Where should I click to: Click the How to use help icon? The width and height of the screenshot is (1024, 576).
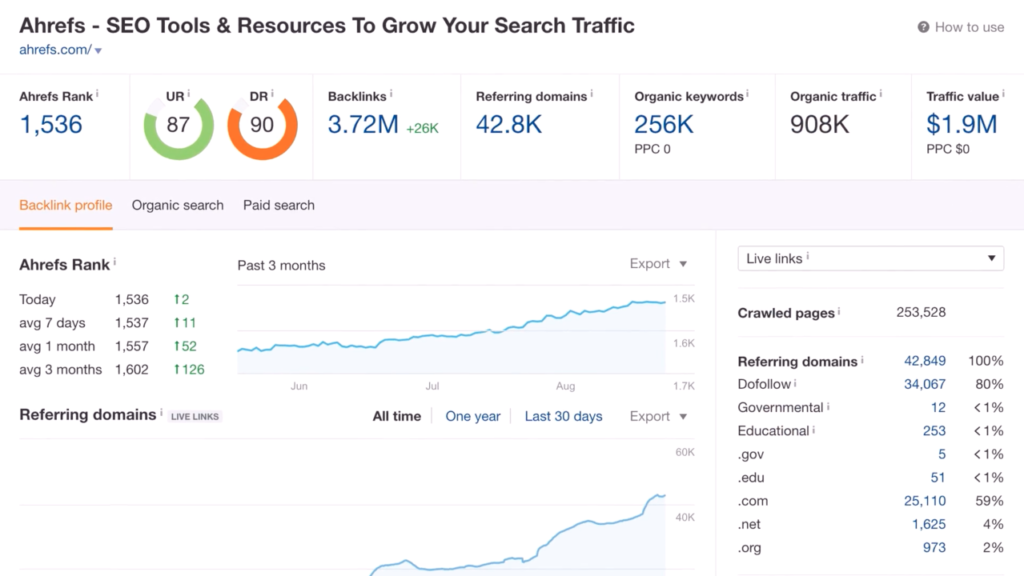click(x=923, y=27)
